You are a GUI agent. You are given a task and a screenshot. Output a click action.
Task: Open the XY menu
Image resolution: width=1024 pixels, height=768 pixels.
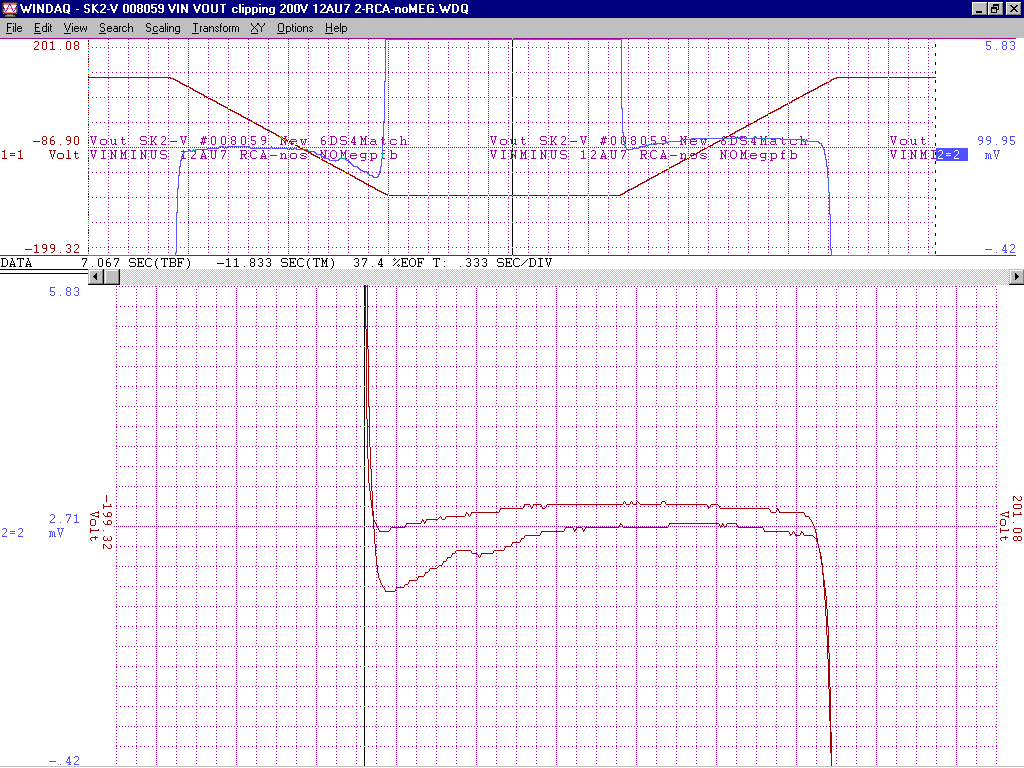(257, 28)
